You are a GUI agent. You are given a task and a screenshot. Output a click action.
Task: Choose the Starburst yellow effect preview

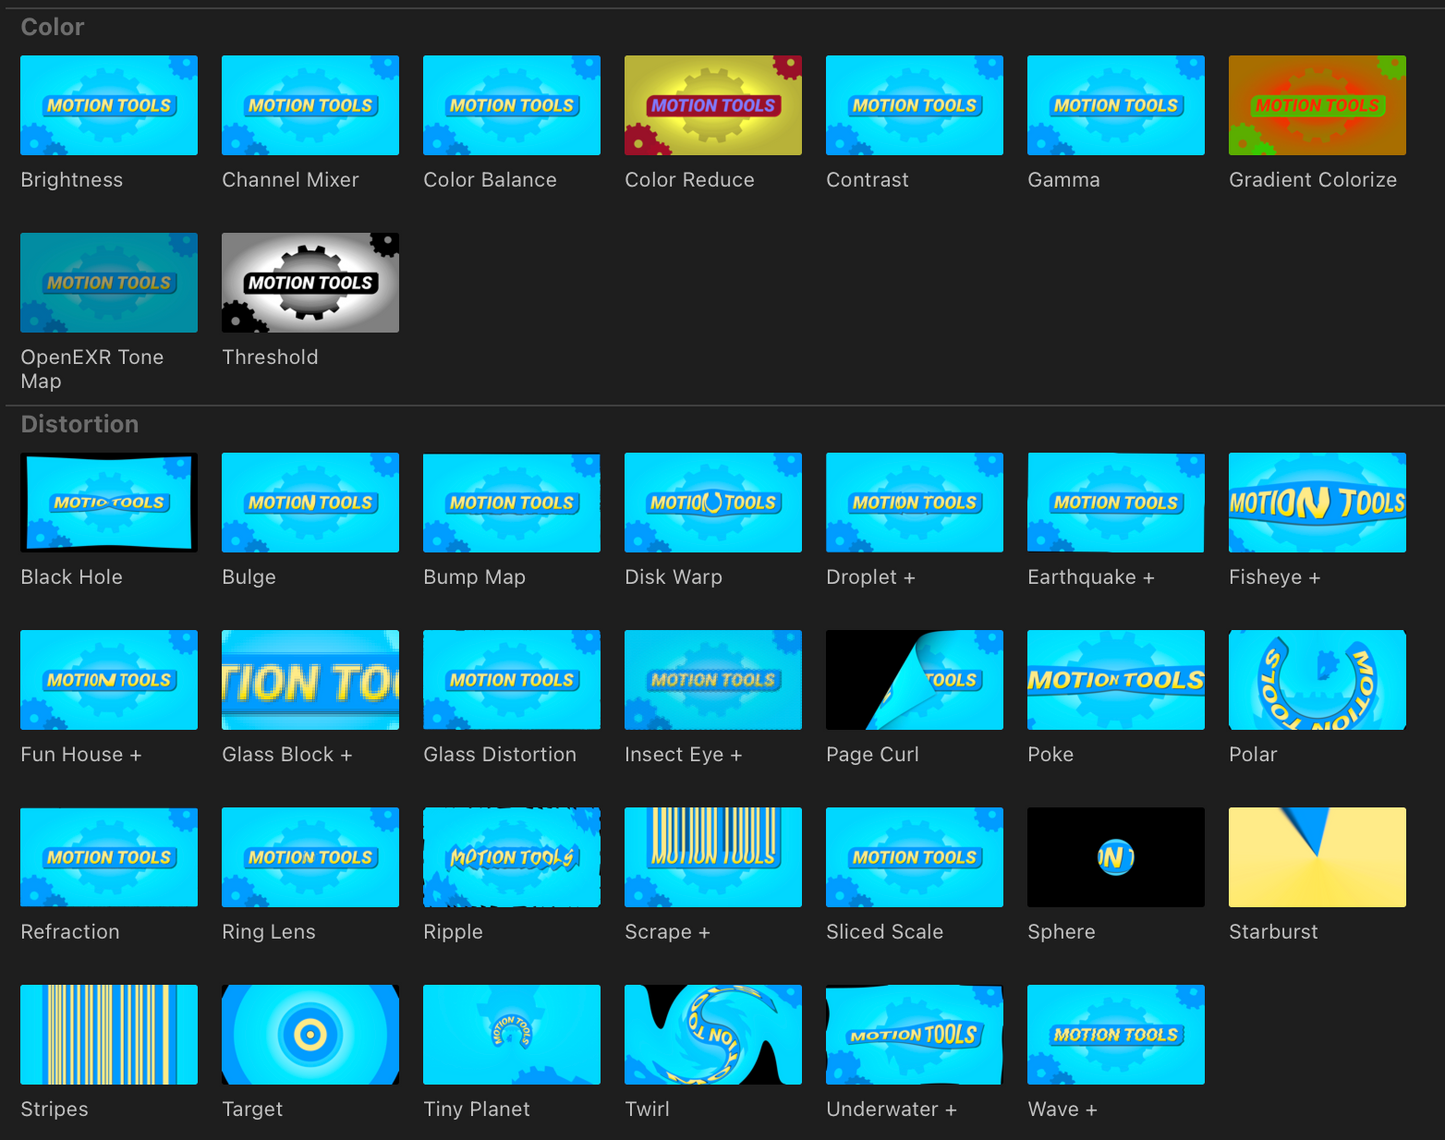pos(1317,857)
